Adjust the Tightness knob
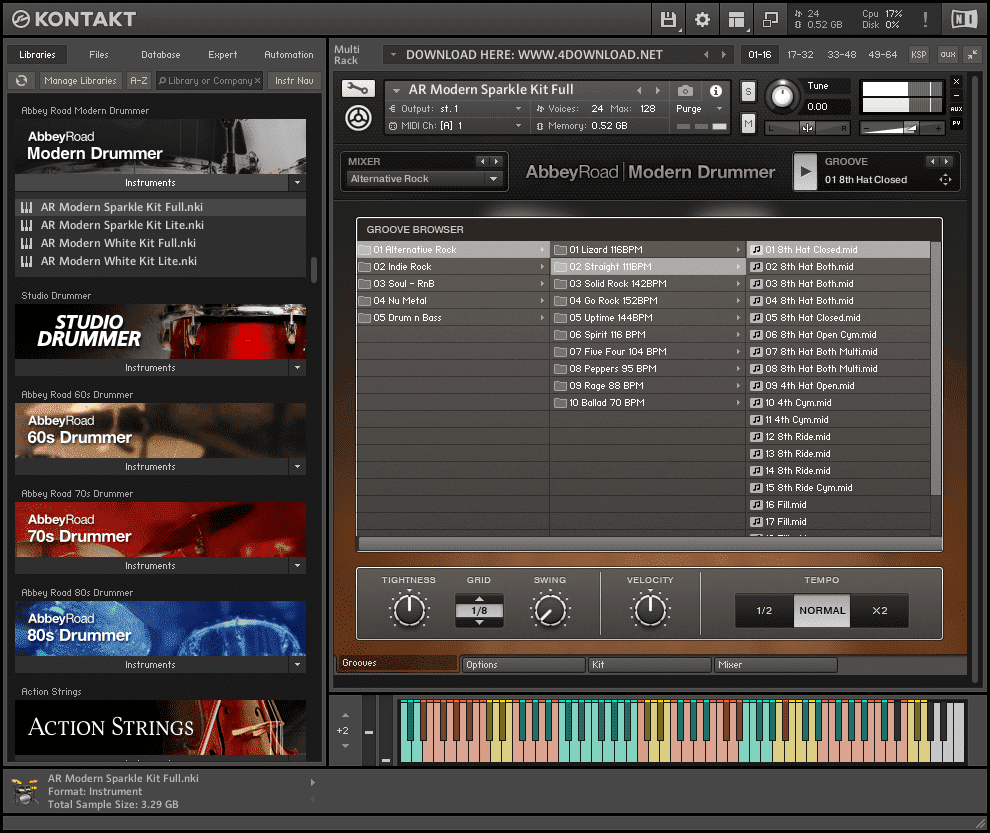Image resolution: width=990 pixels, height=833 pixels. tap(409, 610)
